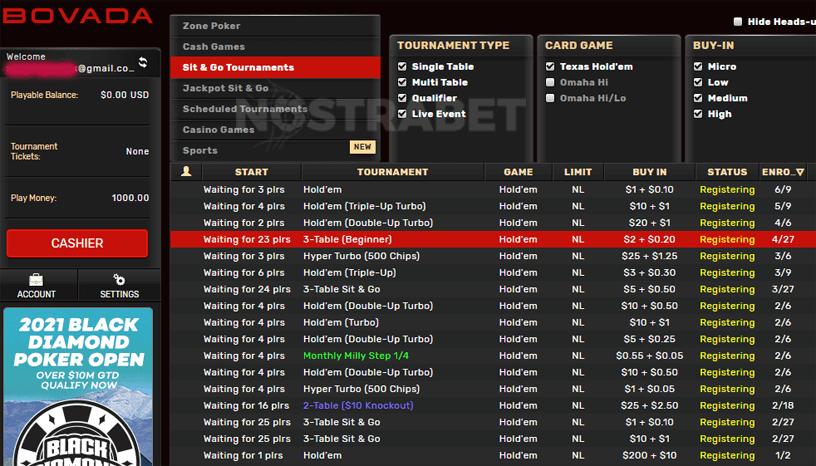816x466 pixels.
Task: Sort by player icon column header
Action: (186, 171)
